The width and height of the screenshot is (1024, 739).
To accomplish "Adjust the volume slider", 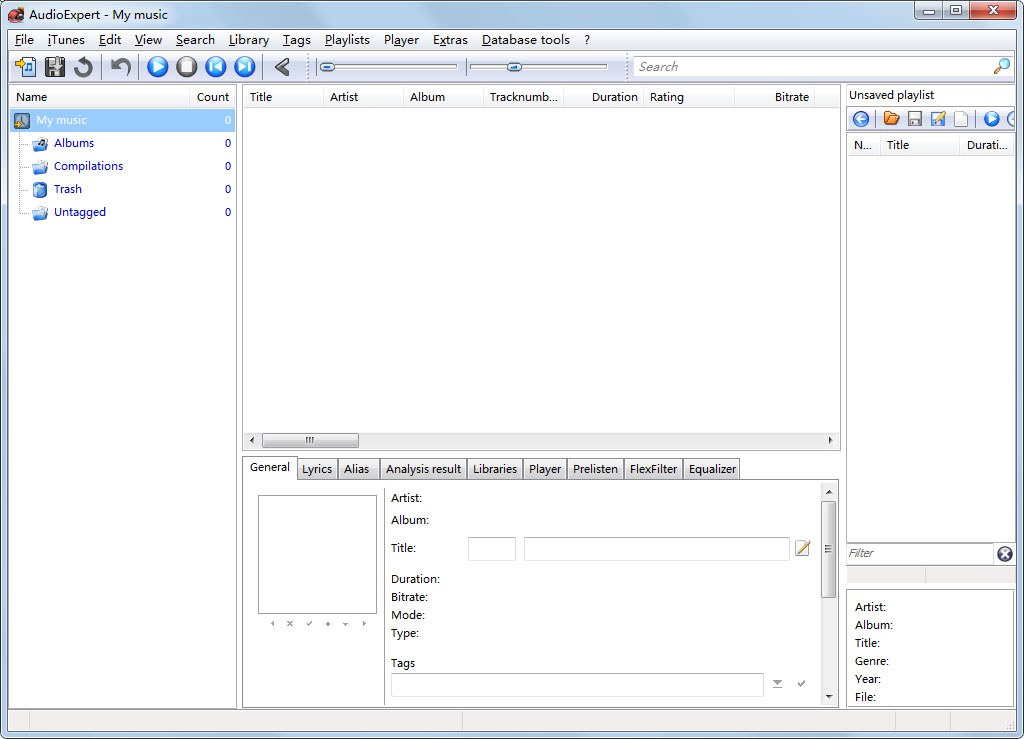I will [515, 66].
